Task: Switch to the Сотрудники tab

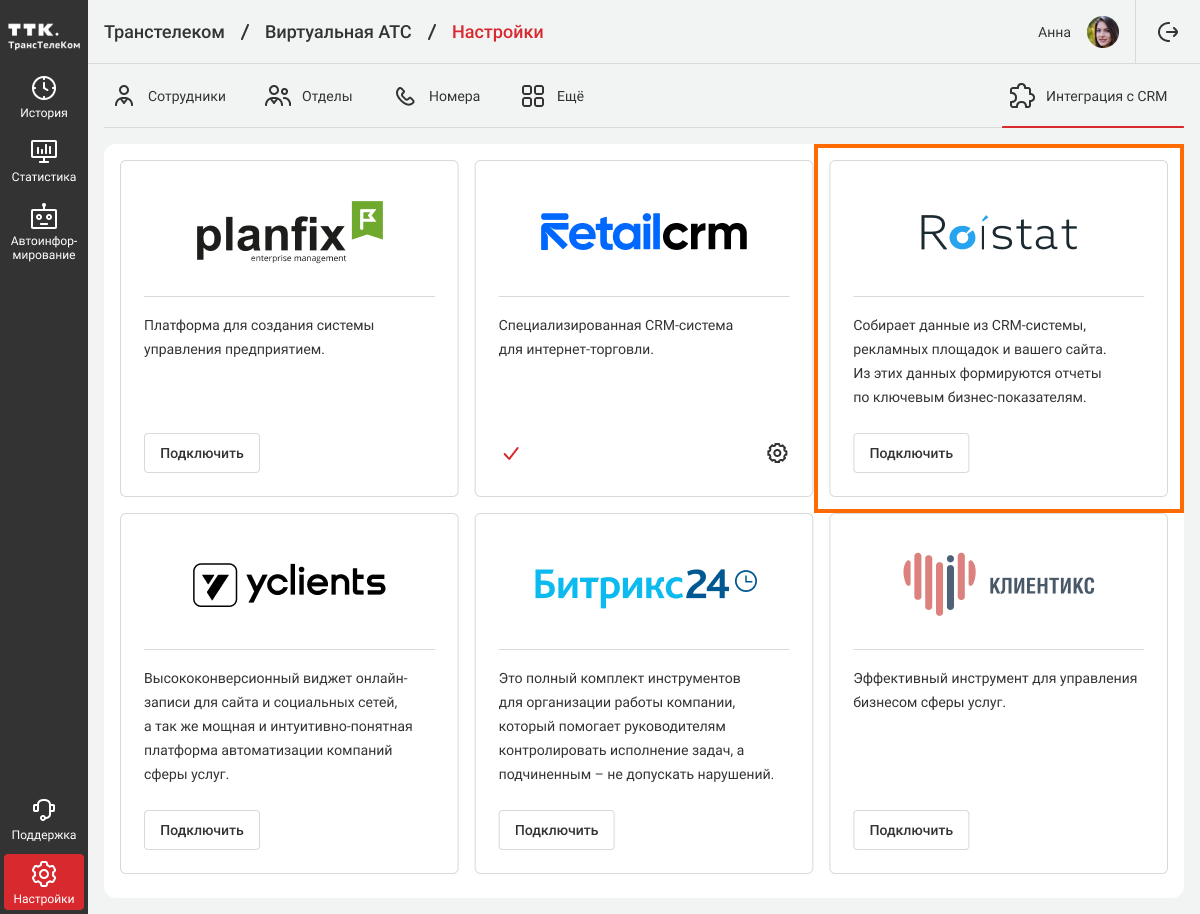Action: pos(169,96)
